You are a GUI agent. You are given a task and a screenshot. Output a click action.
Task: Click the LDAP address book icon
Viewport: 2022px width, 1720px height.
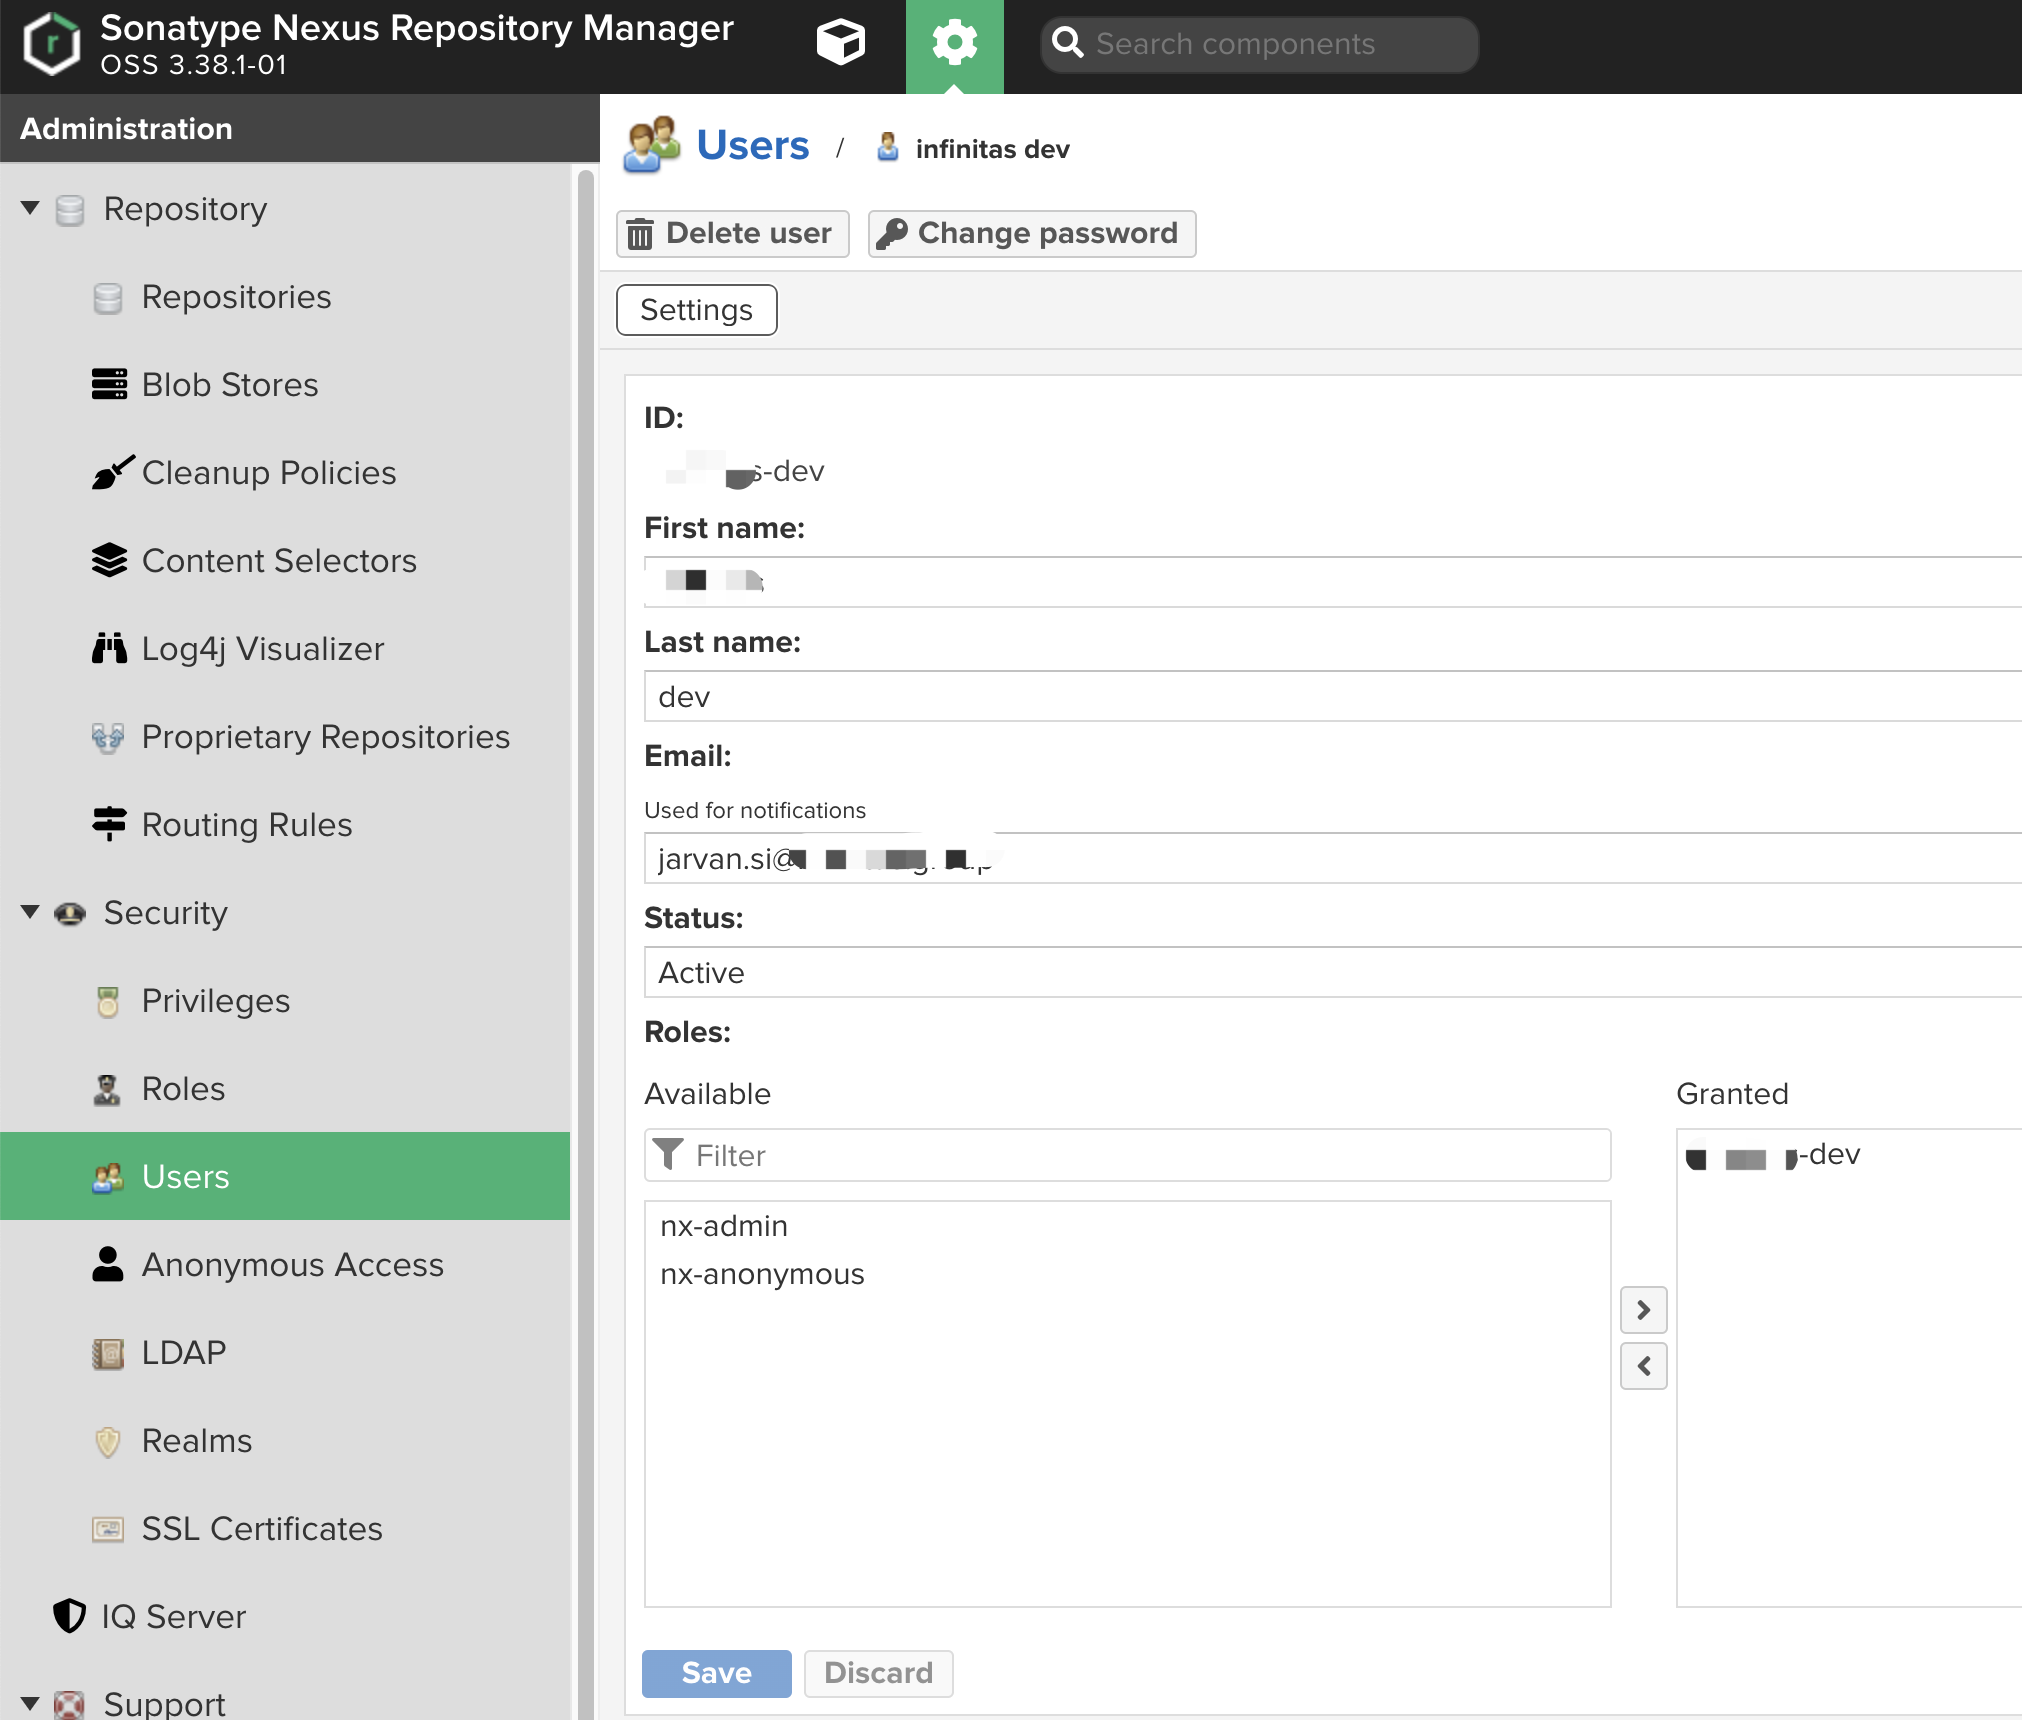coord(108,1353)
